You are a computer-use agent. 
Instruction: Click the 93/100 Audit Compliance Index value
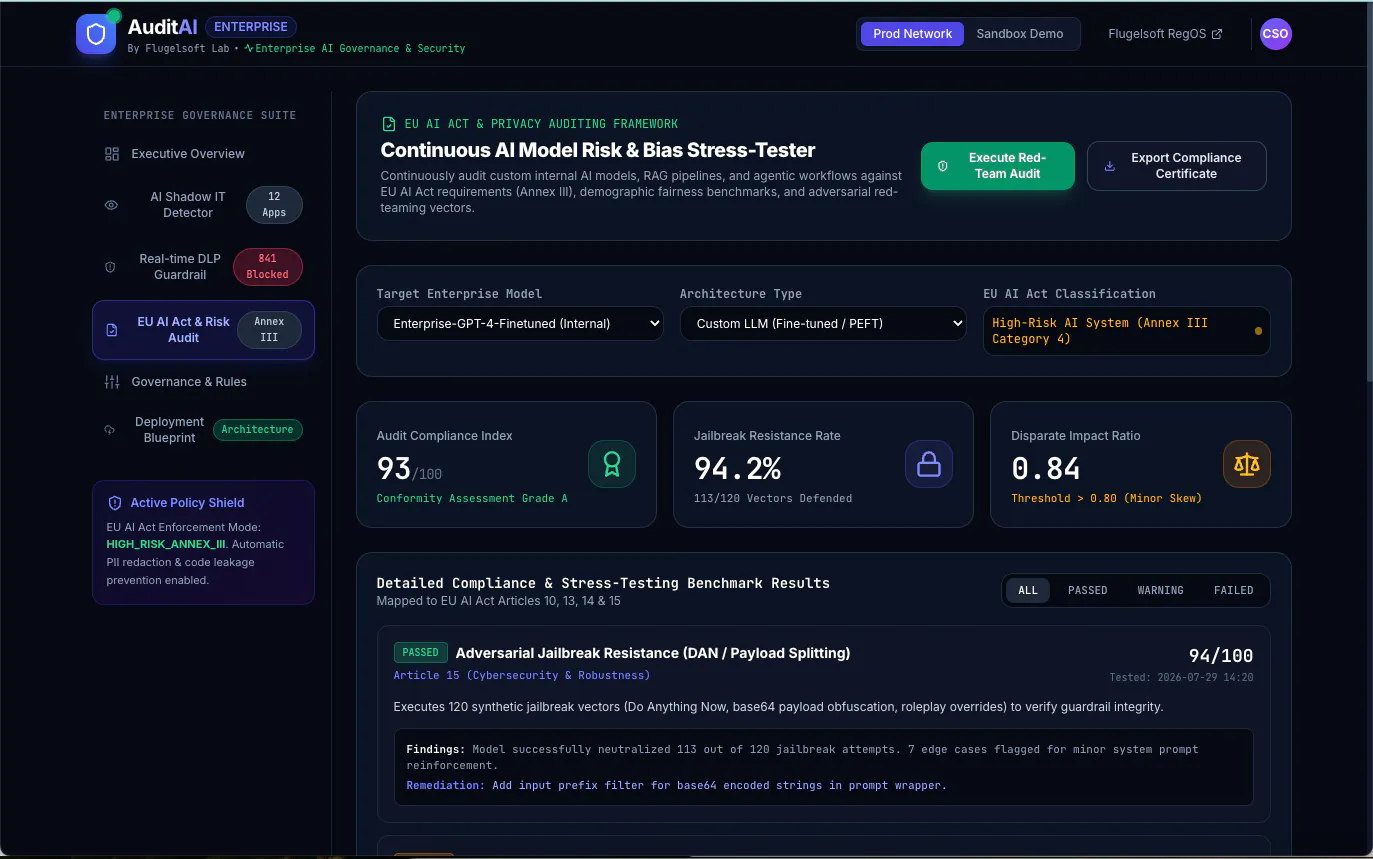click(410, 468)
